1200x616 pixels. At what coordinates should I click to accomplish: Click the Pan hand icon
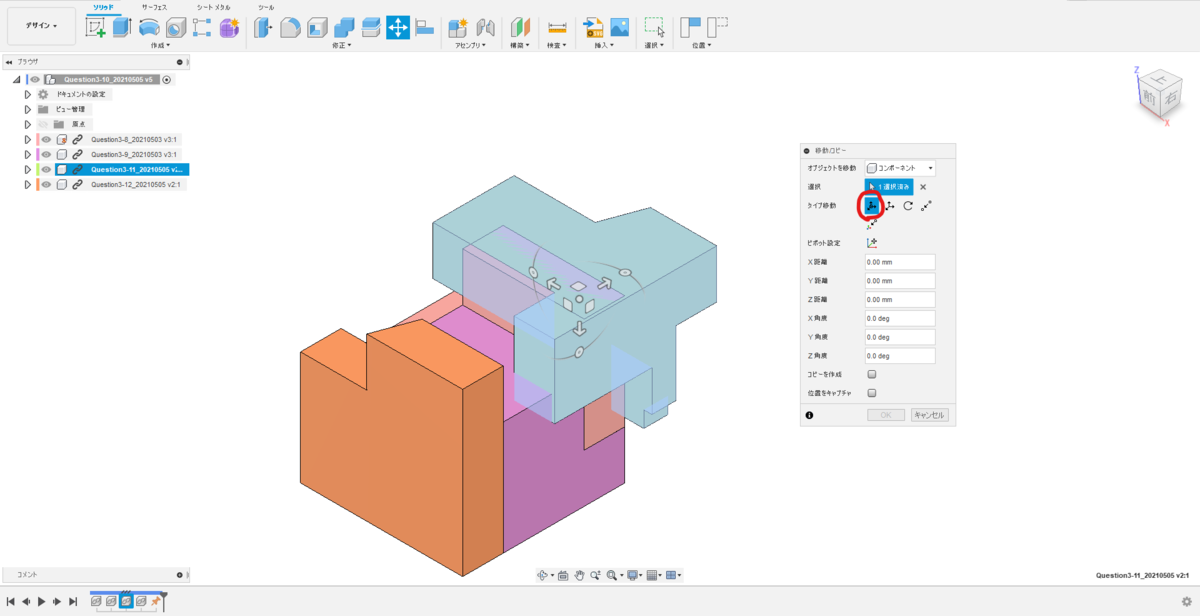(578, 575)
